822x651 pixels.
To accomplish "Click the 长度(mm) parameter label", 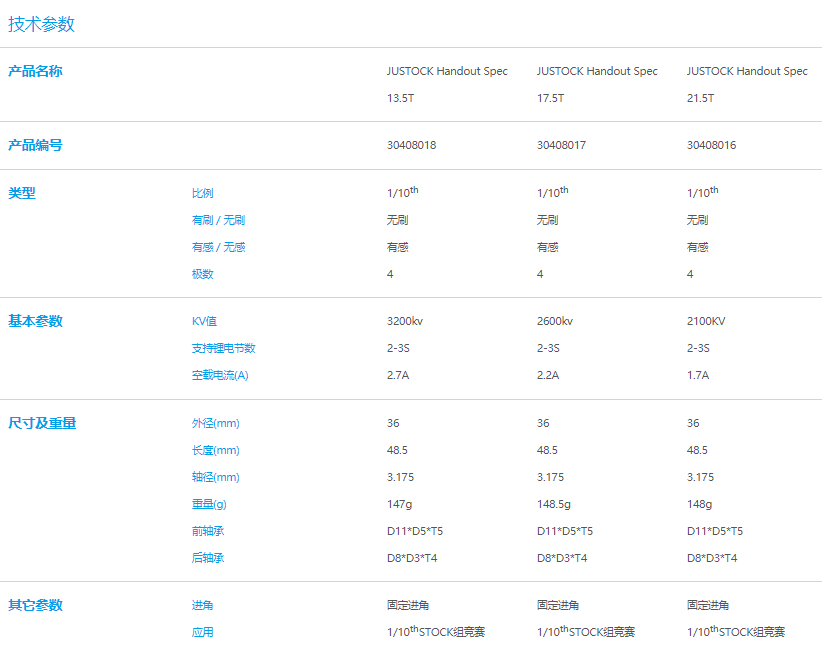I will (215, 450).
